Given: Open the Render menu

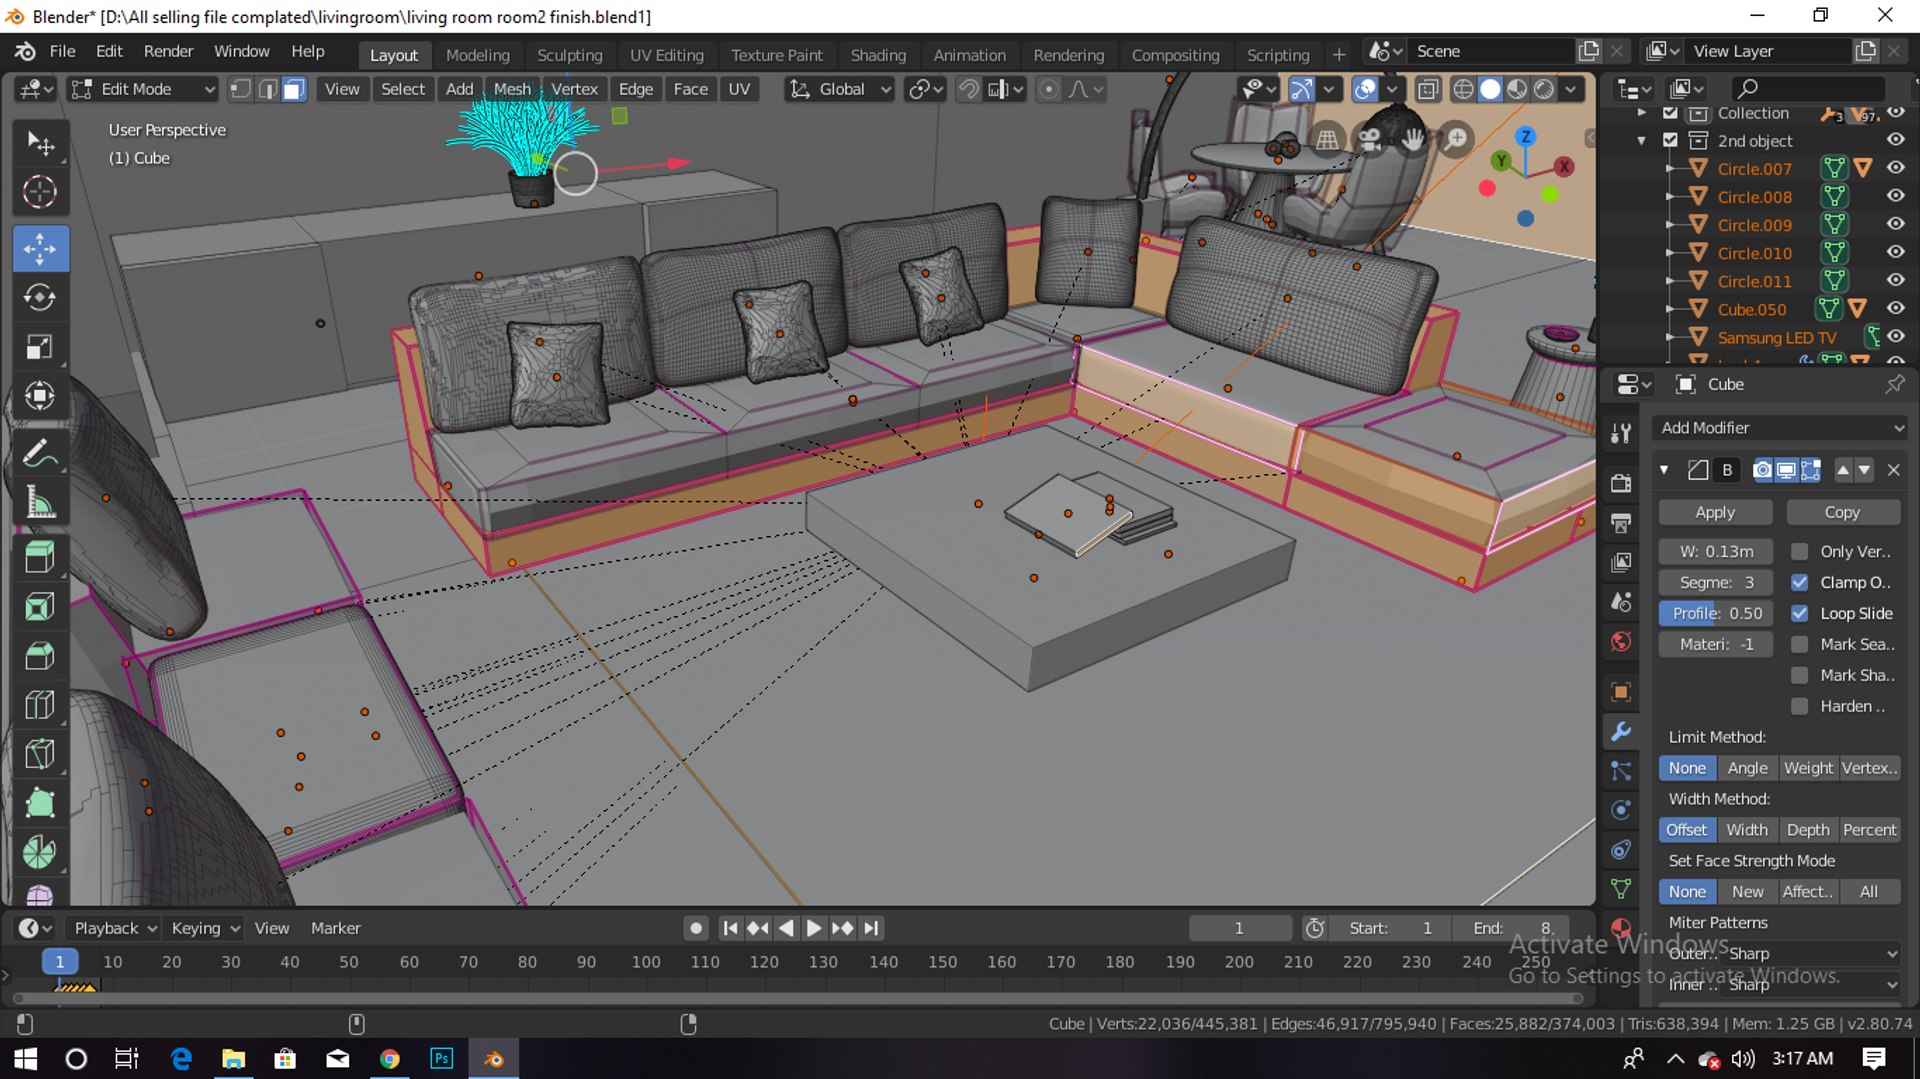Looking at the screenshot, I should [168, 51].
